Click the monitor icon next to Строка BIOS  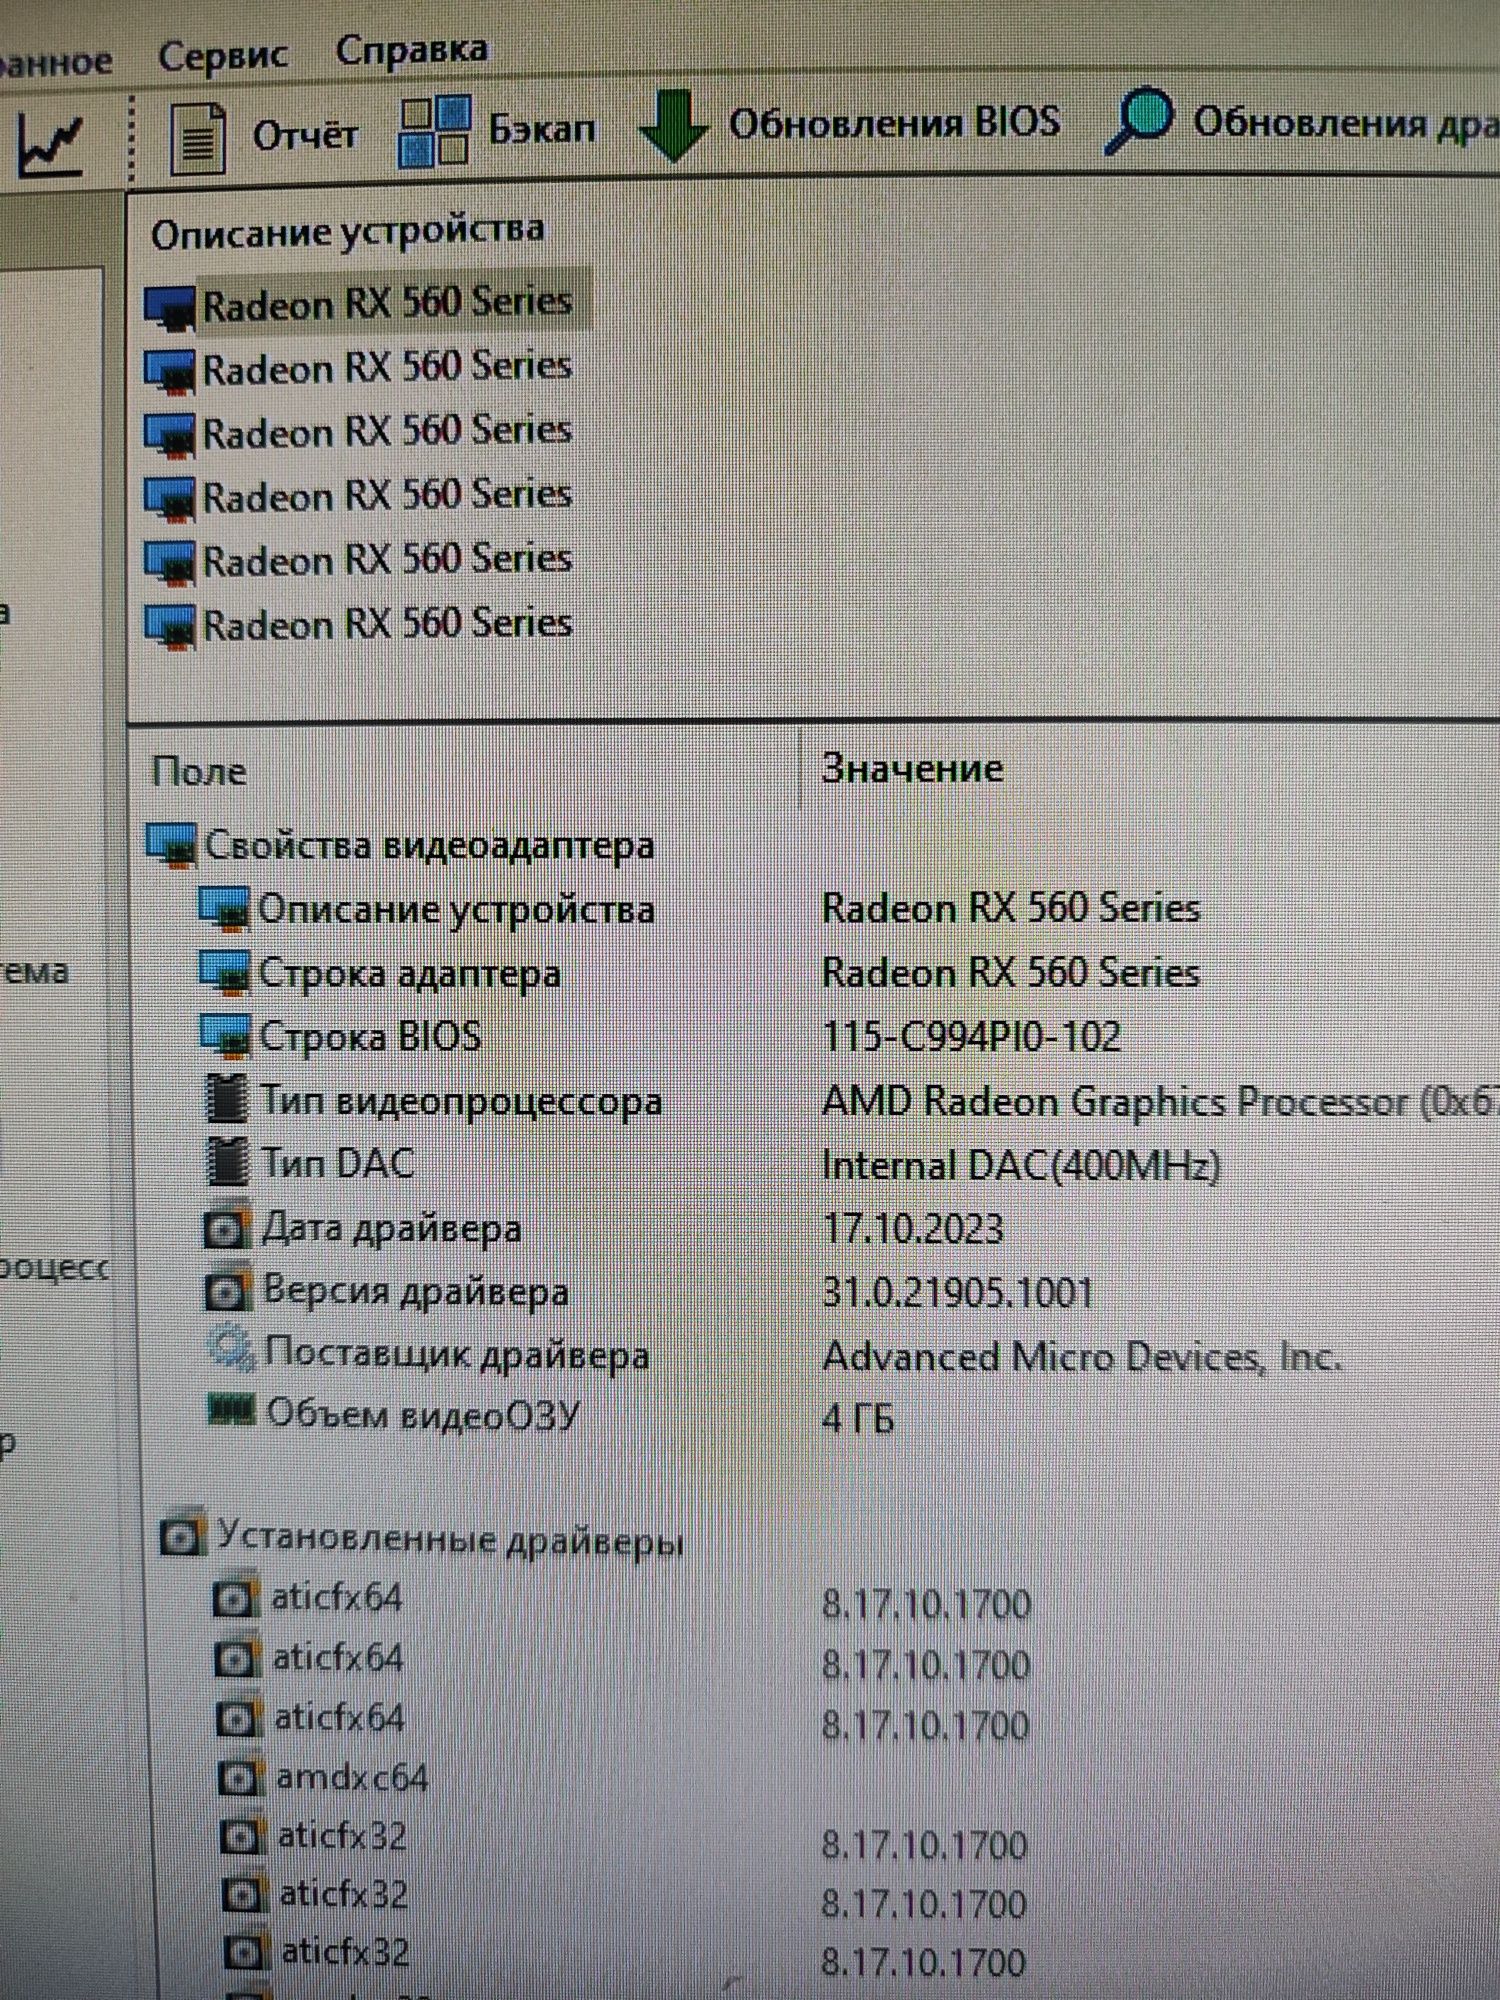(225, 1037)
